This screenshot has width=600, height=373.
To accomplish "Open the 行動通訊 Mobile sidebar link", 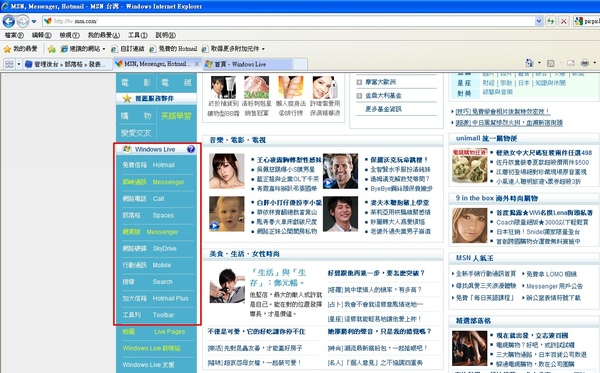I will coord(147,265).
